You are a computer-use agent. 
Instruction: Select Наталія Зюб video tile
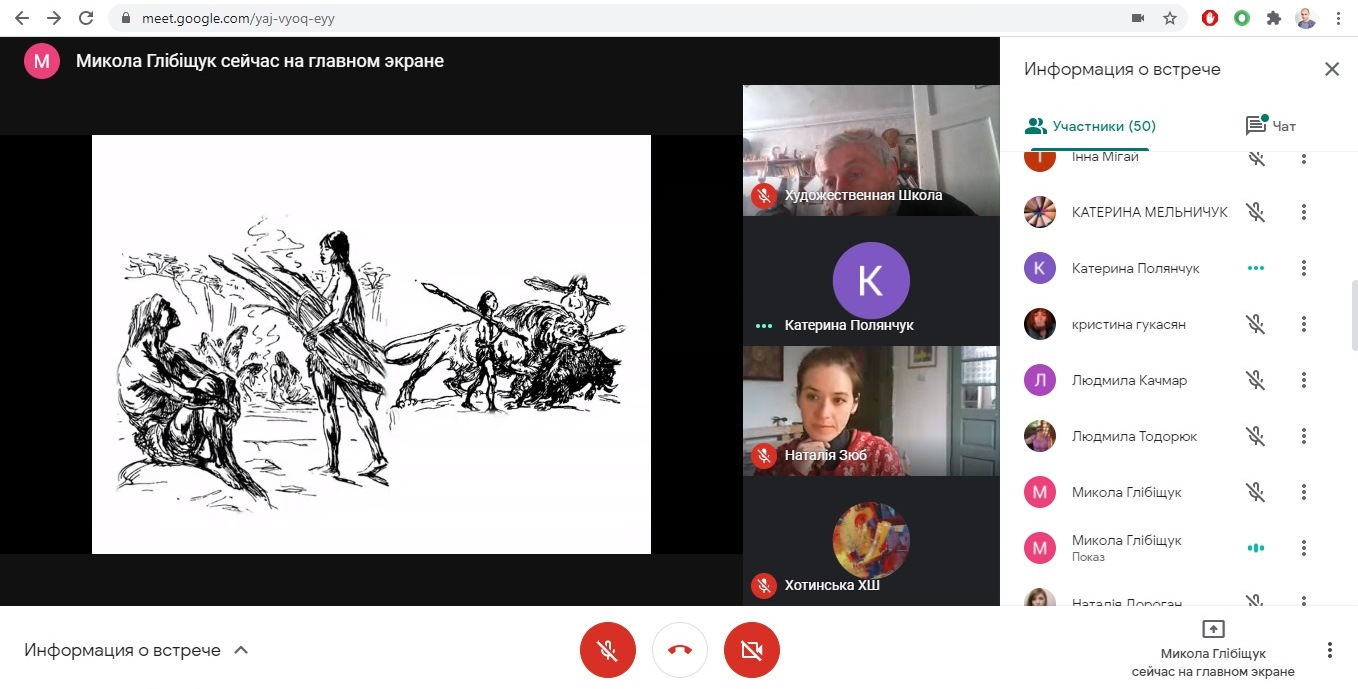click(871, 410)
